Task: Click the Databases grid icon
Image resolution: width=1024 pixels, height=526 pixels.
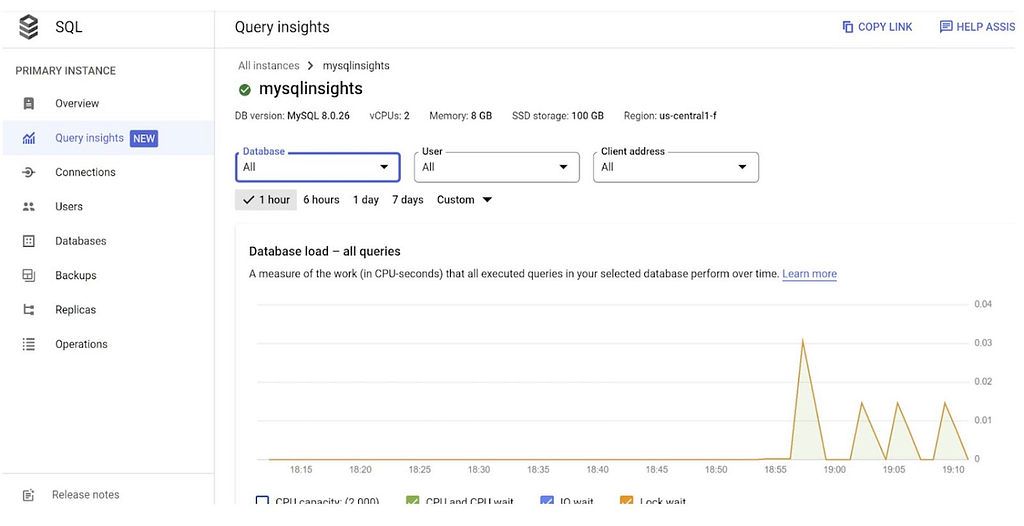Action: coord(29,241)
